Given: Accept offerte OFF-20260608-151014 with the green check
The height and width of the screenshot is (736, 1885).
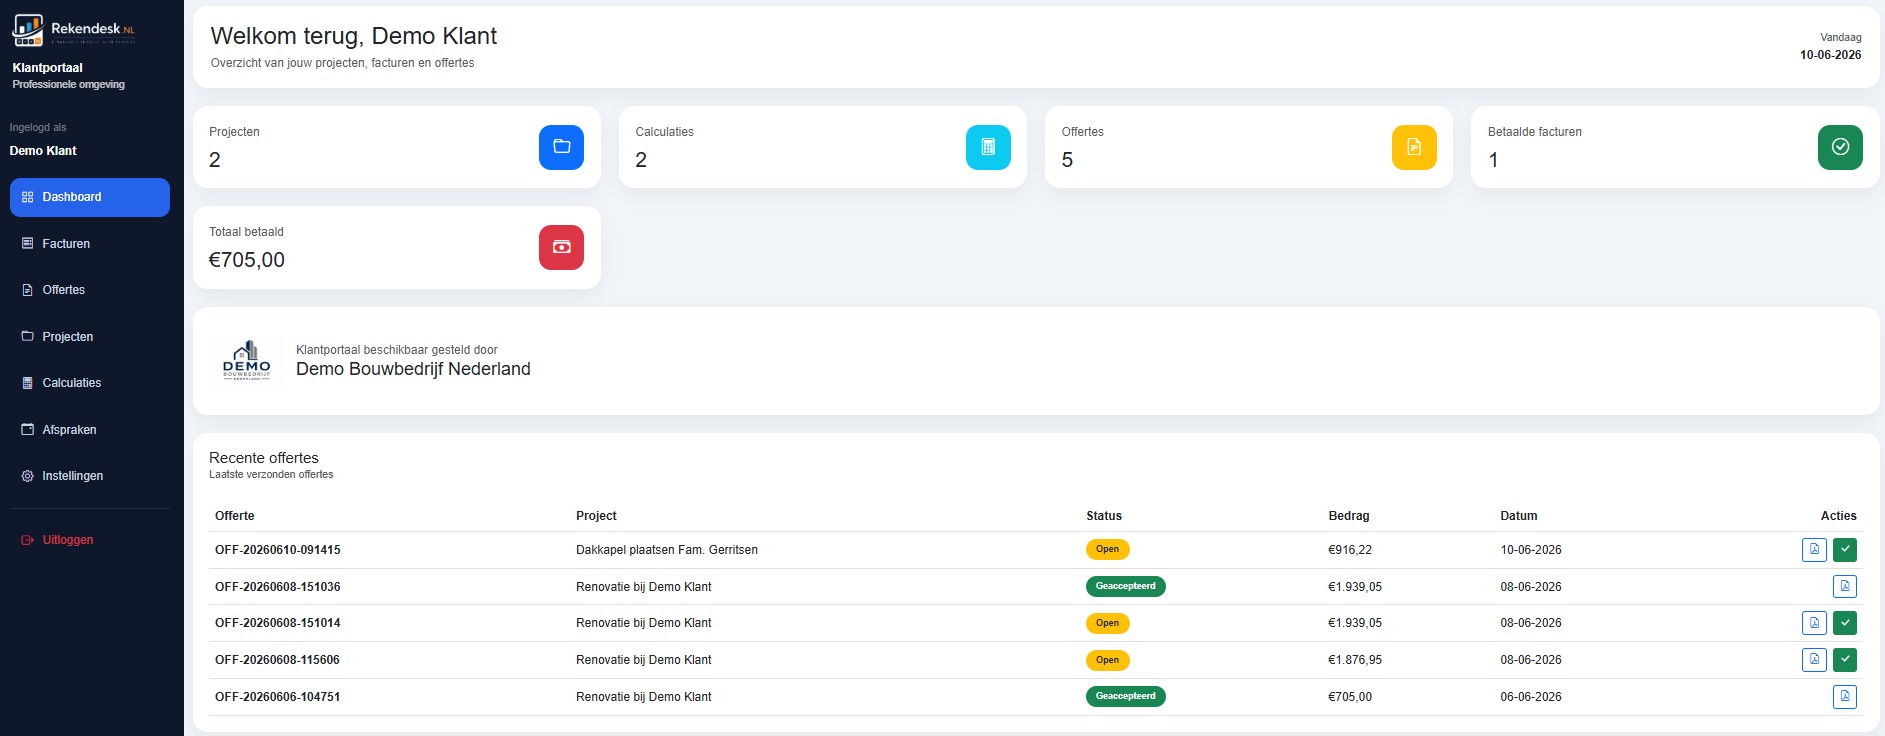Looking at the screenshot, I should [x=1845, y=623].
